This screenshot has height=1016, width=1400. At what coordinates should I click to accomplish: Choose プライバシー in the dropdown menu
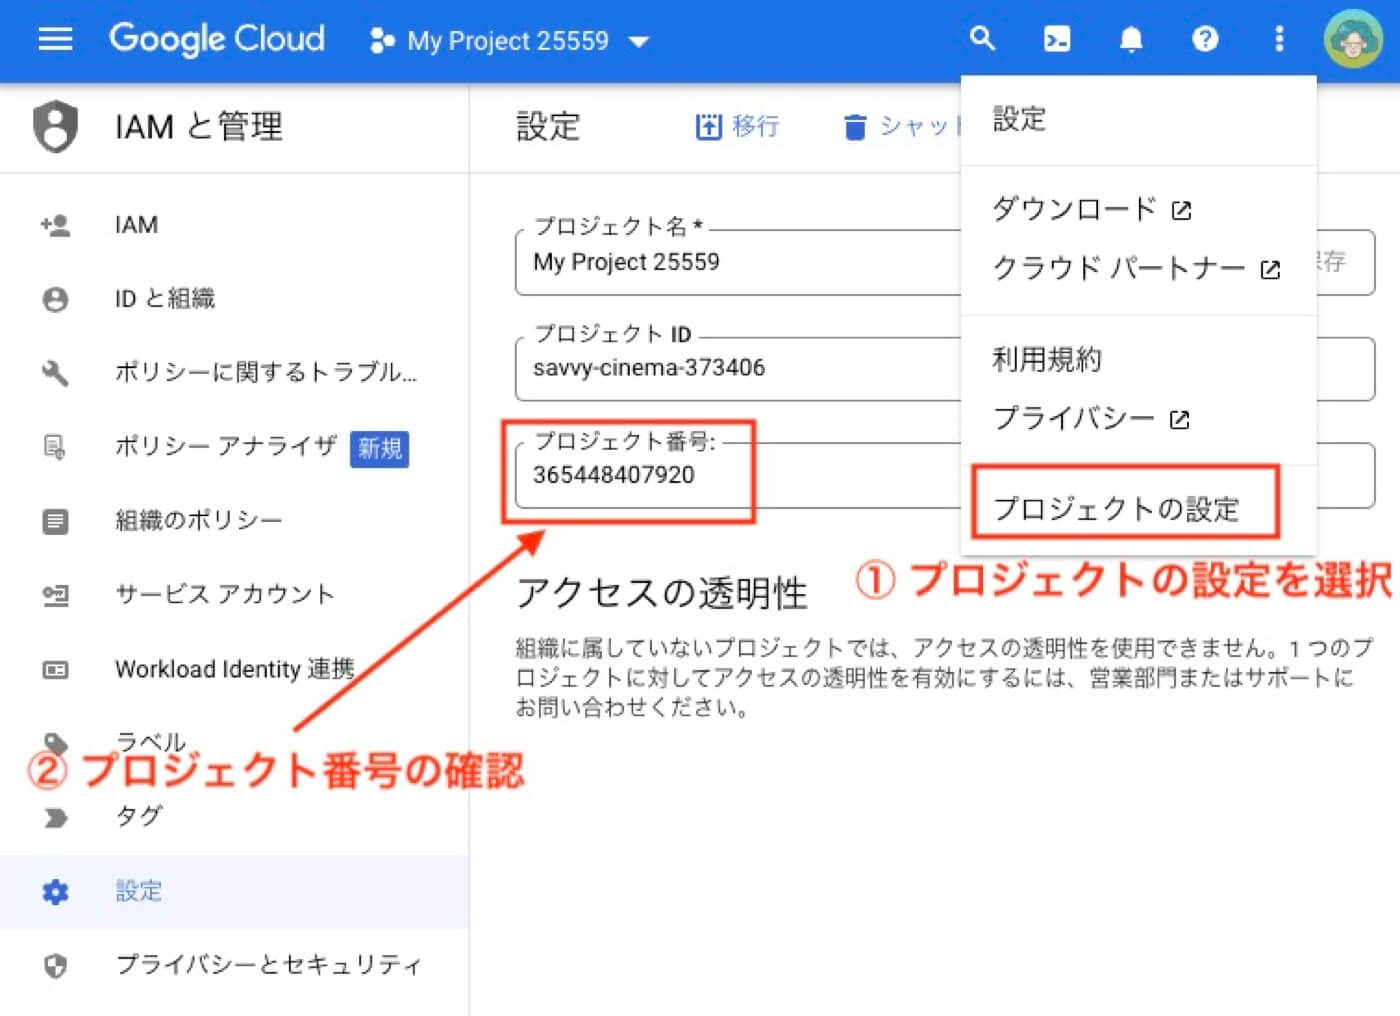[1139, 417]
